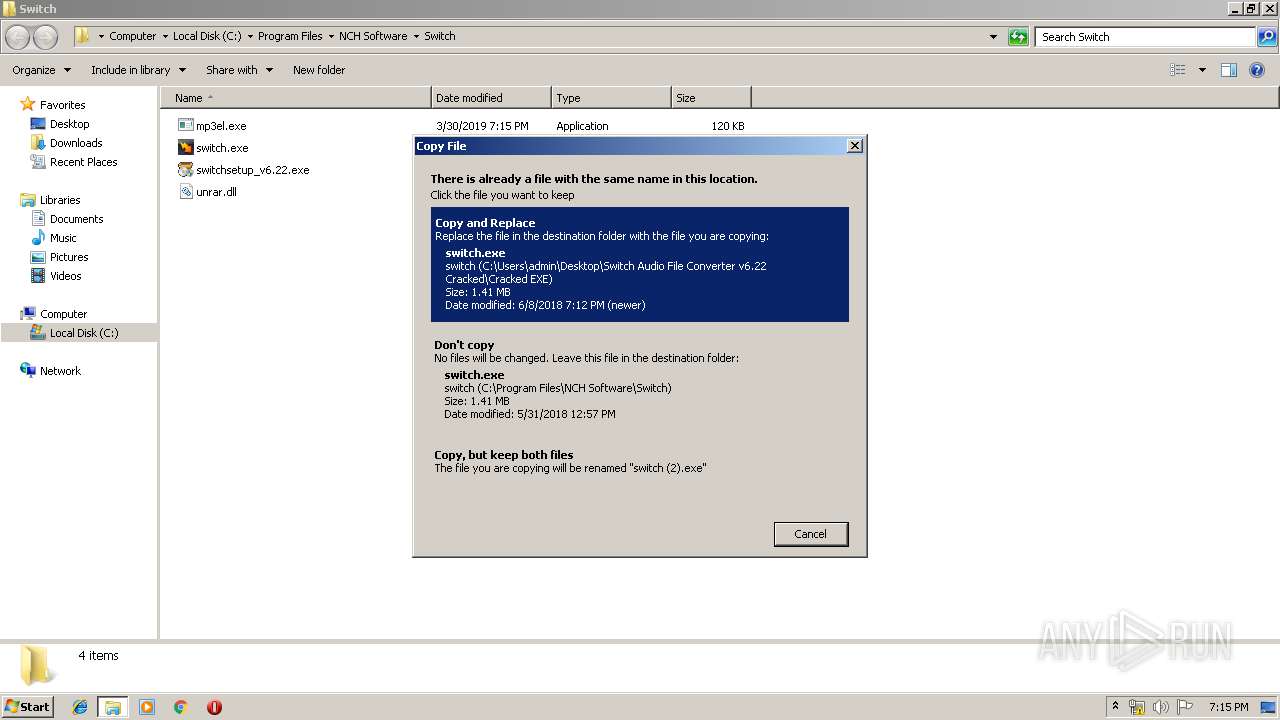Click the 120 KB size cell for mp3el.exe
The image size is (1280, 720).
pyautogui.click(x=728, y=126)
